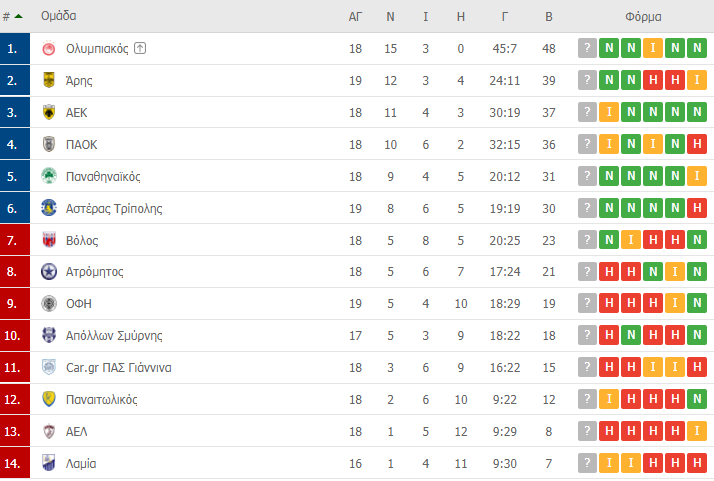Image resolution: width=714 pixels, height=481 pixels.
Task: Click the gray ? form badge for Λαμία
Action: 587,463
